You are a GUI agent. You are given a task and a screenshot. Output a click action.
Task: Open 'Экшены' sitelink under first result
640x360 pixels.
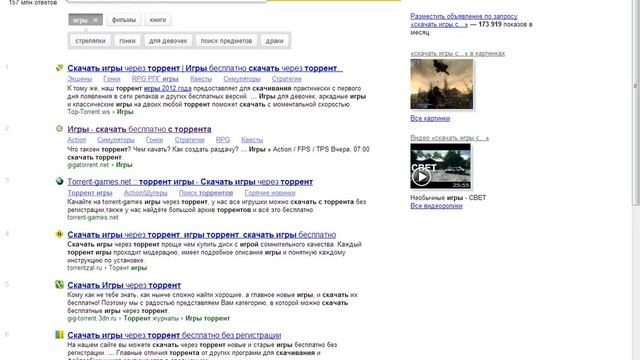pyautogui.click(x=80, y=79)
